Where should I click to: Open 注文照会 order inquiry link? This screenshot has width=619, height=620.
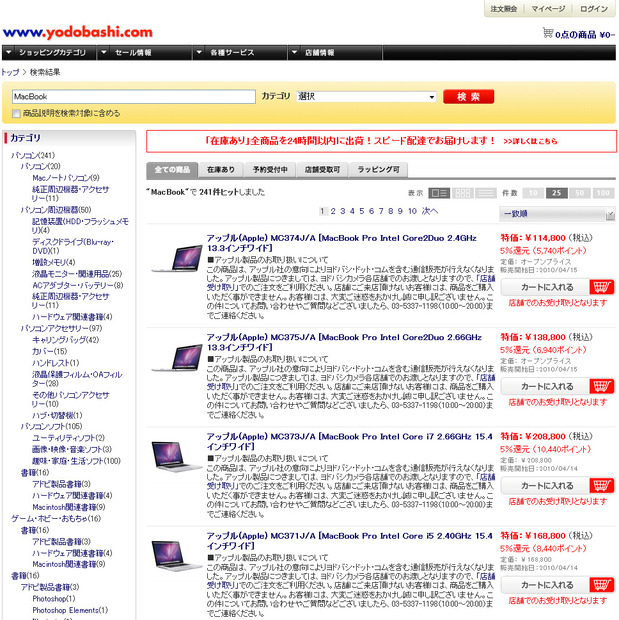pyautogui.click(x=504, y=9)
